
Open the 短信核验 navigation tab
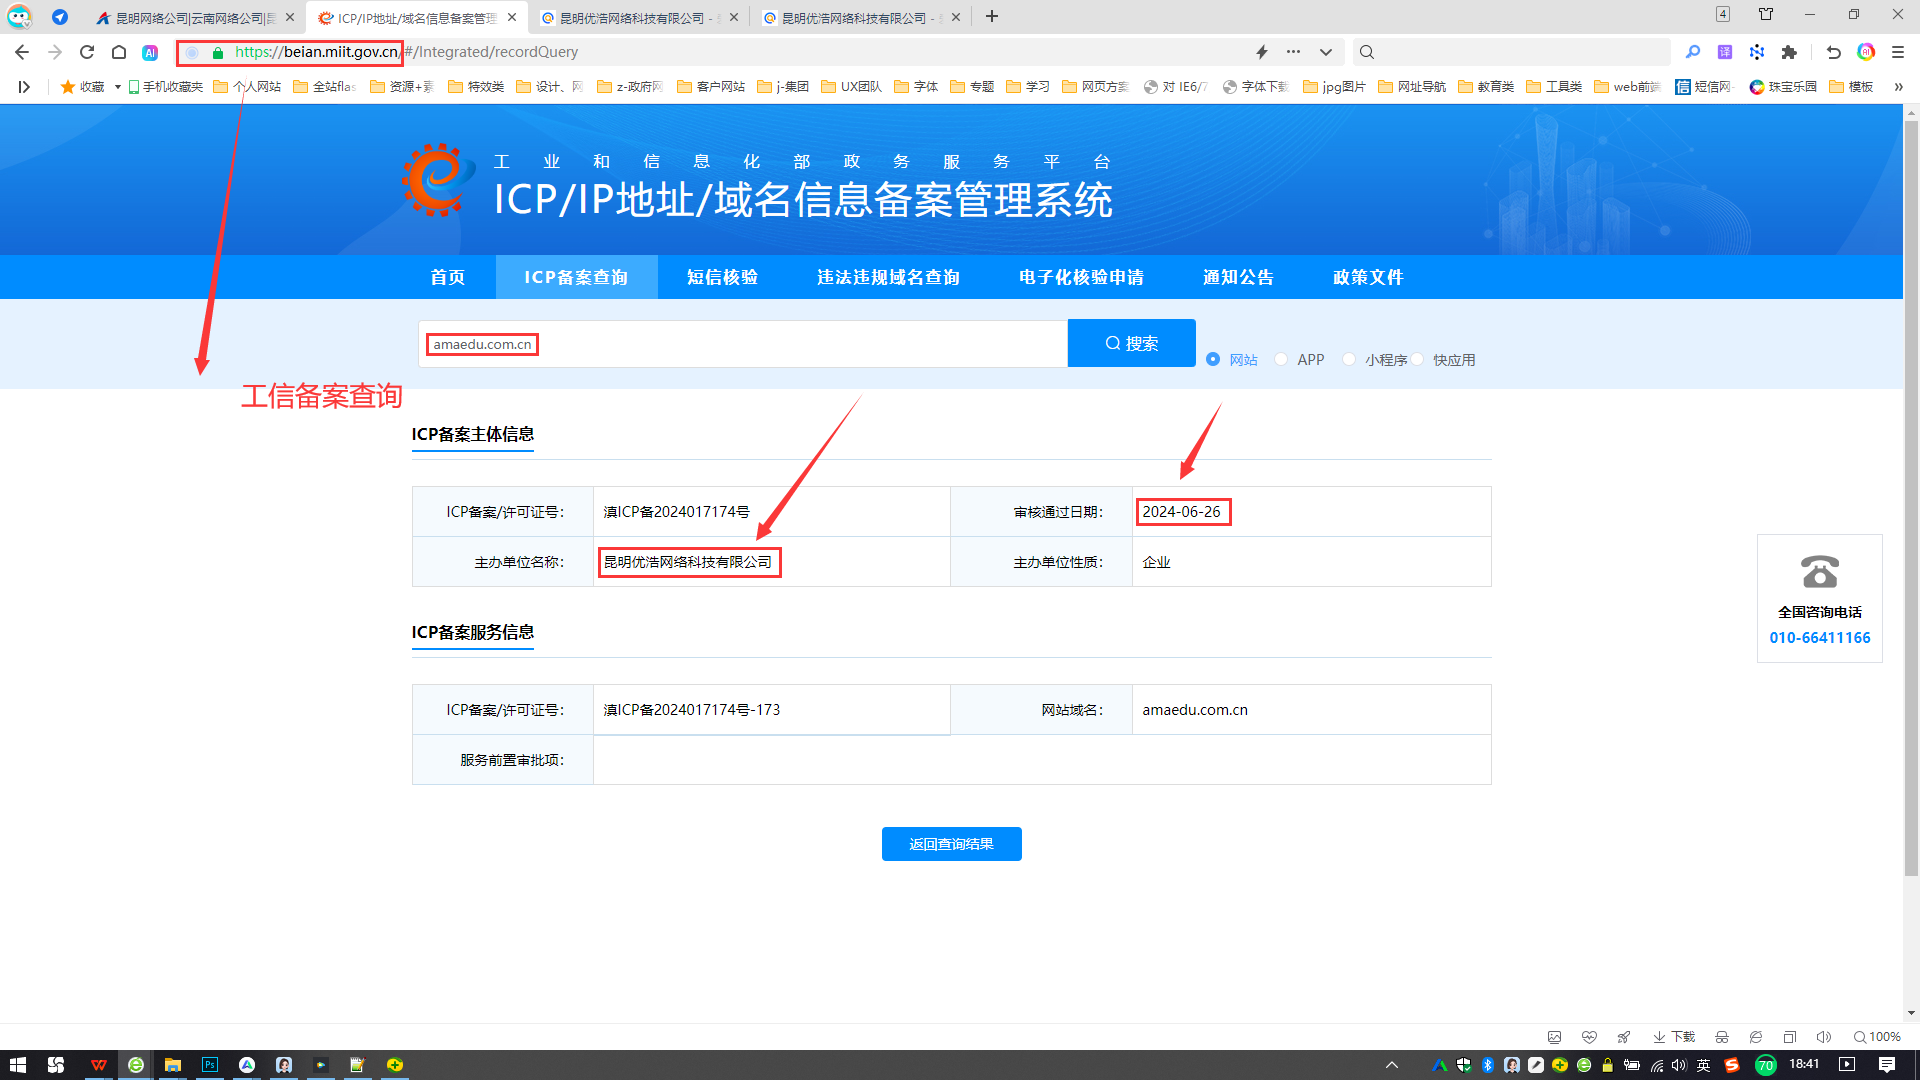coord(722,277)
